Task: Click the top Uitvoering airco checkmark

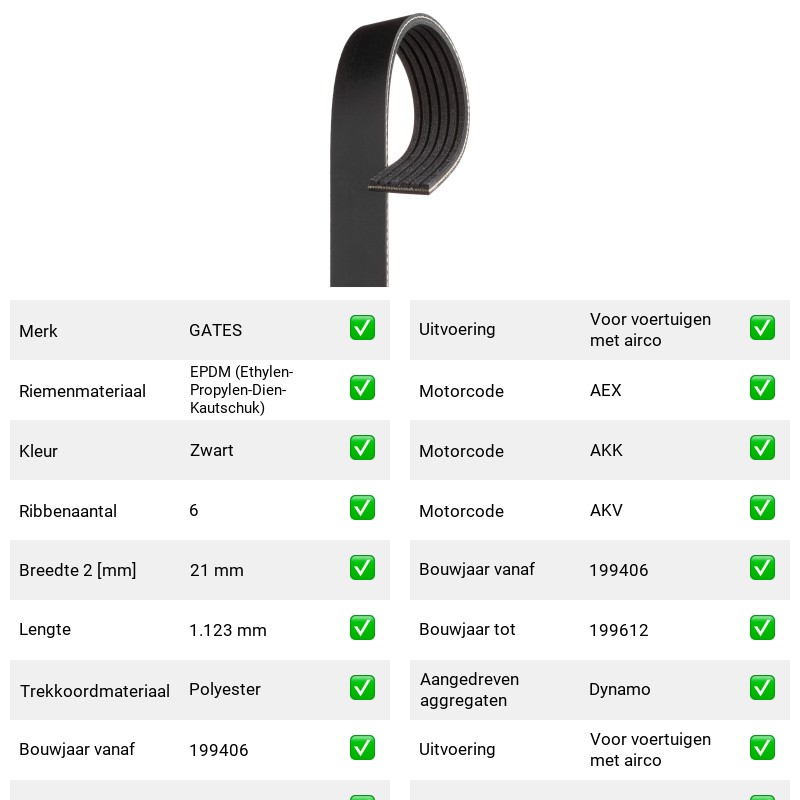Action: pos(762,328)
